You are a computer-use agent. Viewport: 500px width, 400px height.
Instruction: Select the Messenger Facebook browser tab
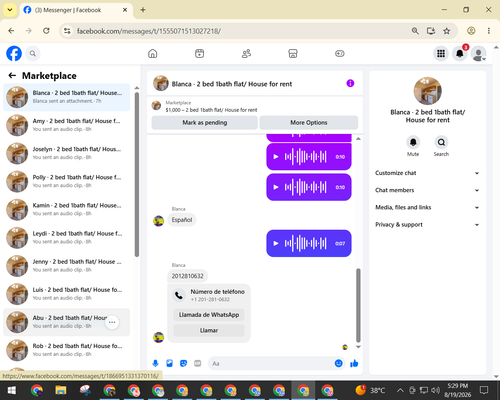(76, 10)
